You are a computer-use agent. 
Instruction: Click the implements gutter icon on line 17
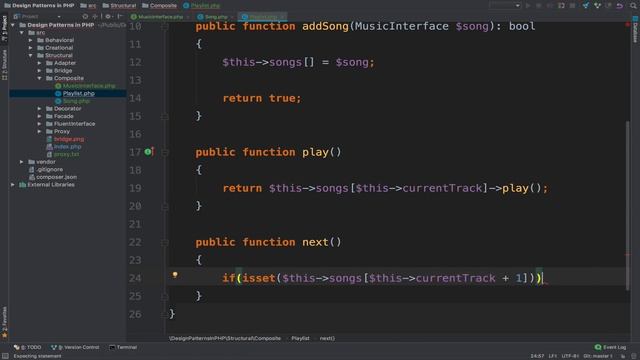click(149, 152)
